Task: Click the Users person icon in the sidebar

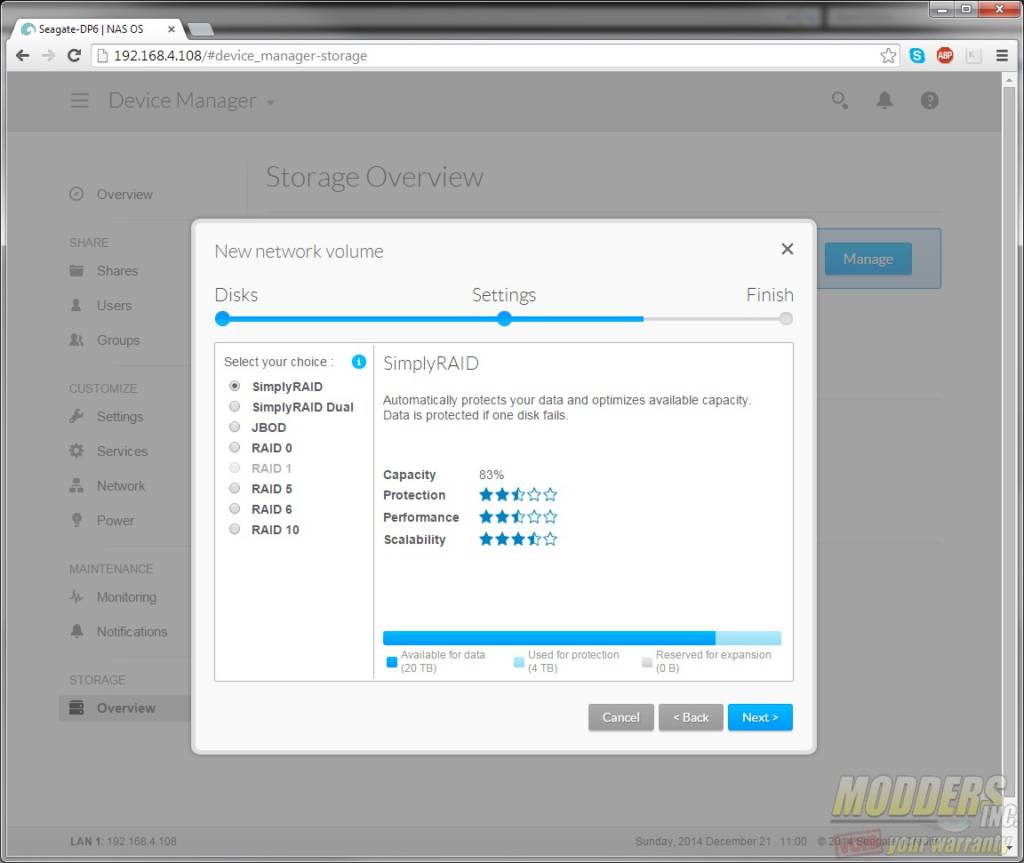Action: 76,305
